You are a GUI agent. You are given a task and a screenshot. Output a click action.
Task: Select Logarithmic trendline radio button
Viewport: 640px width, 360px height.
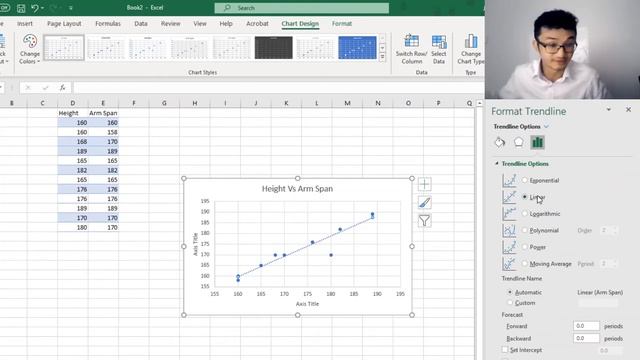coord(525,213)
